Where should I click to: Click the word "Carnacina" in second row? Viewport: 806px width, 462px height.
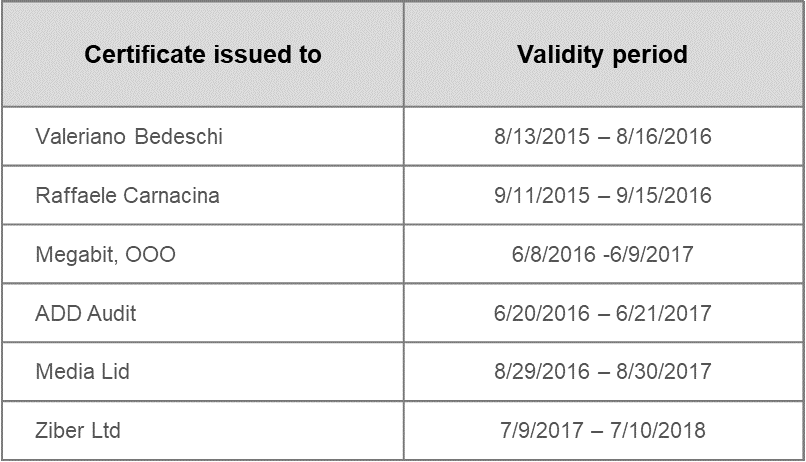click(171, 195)
